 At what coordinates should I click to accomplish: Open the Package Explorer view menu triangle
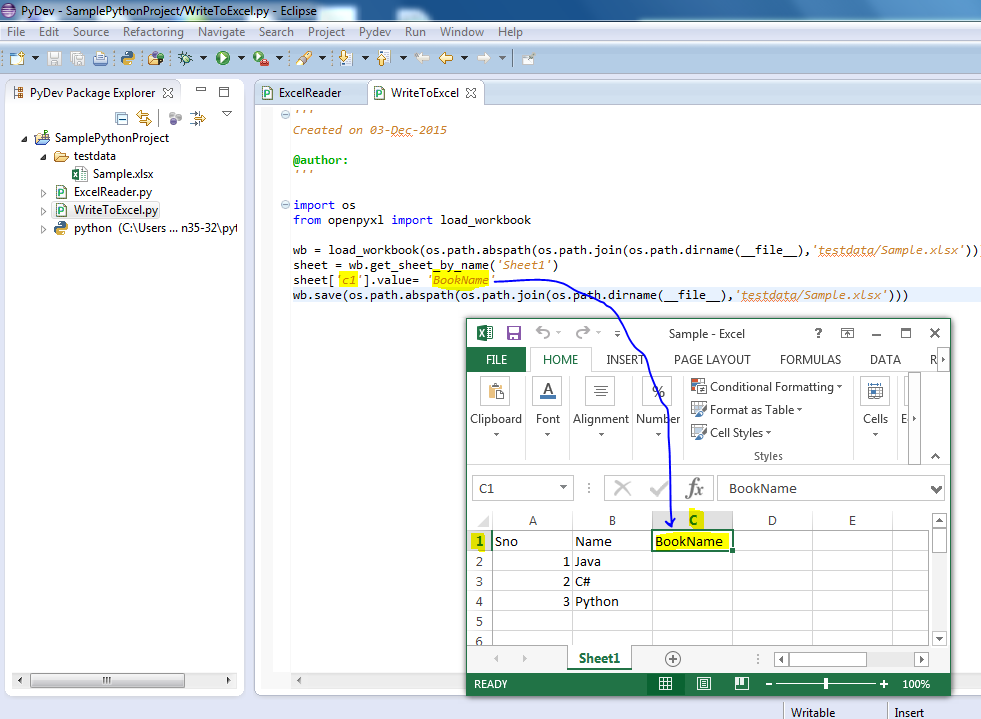click(226, 114)
